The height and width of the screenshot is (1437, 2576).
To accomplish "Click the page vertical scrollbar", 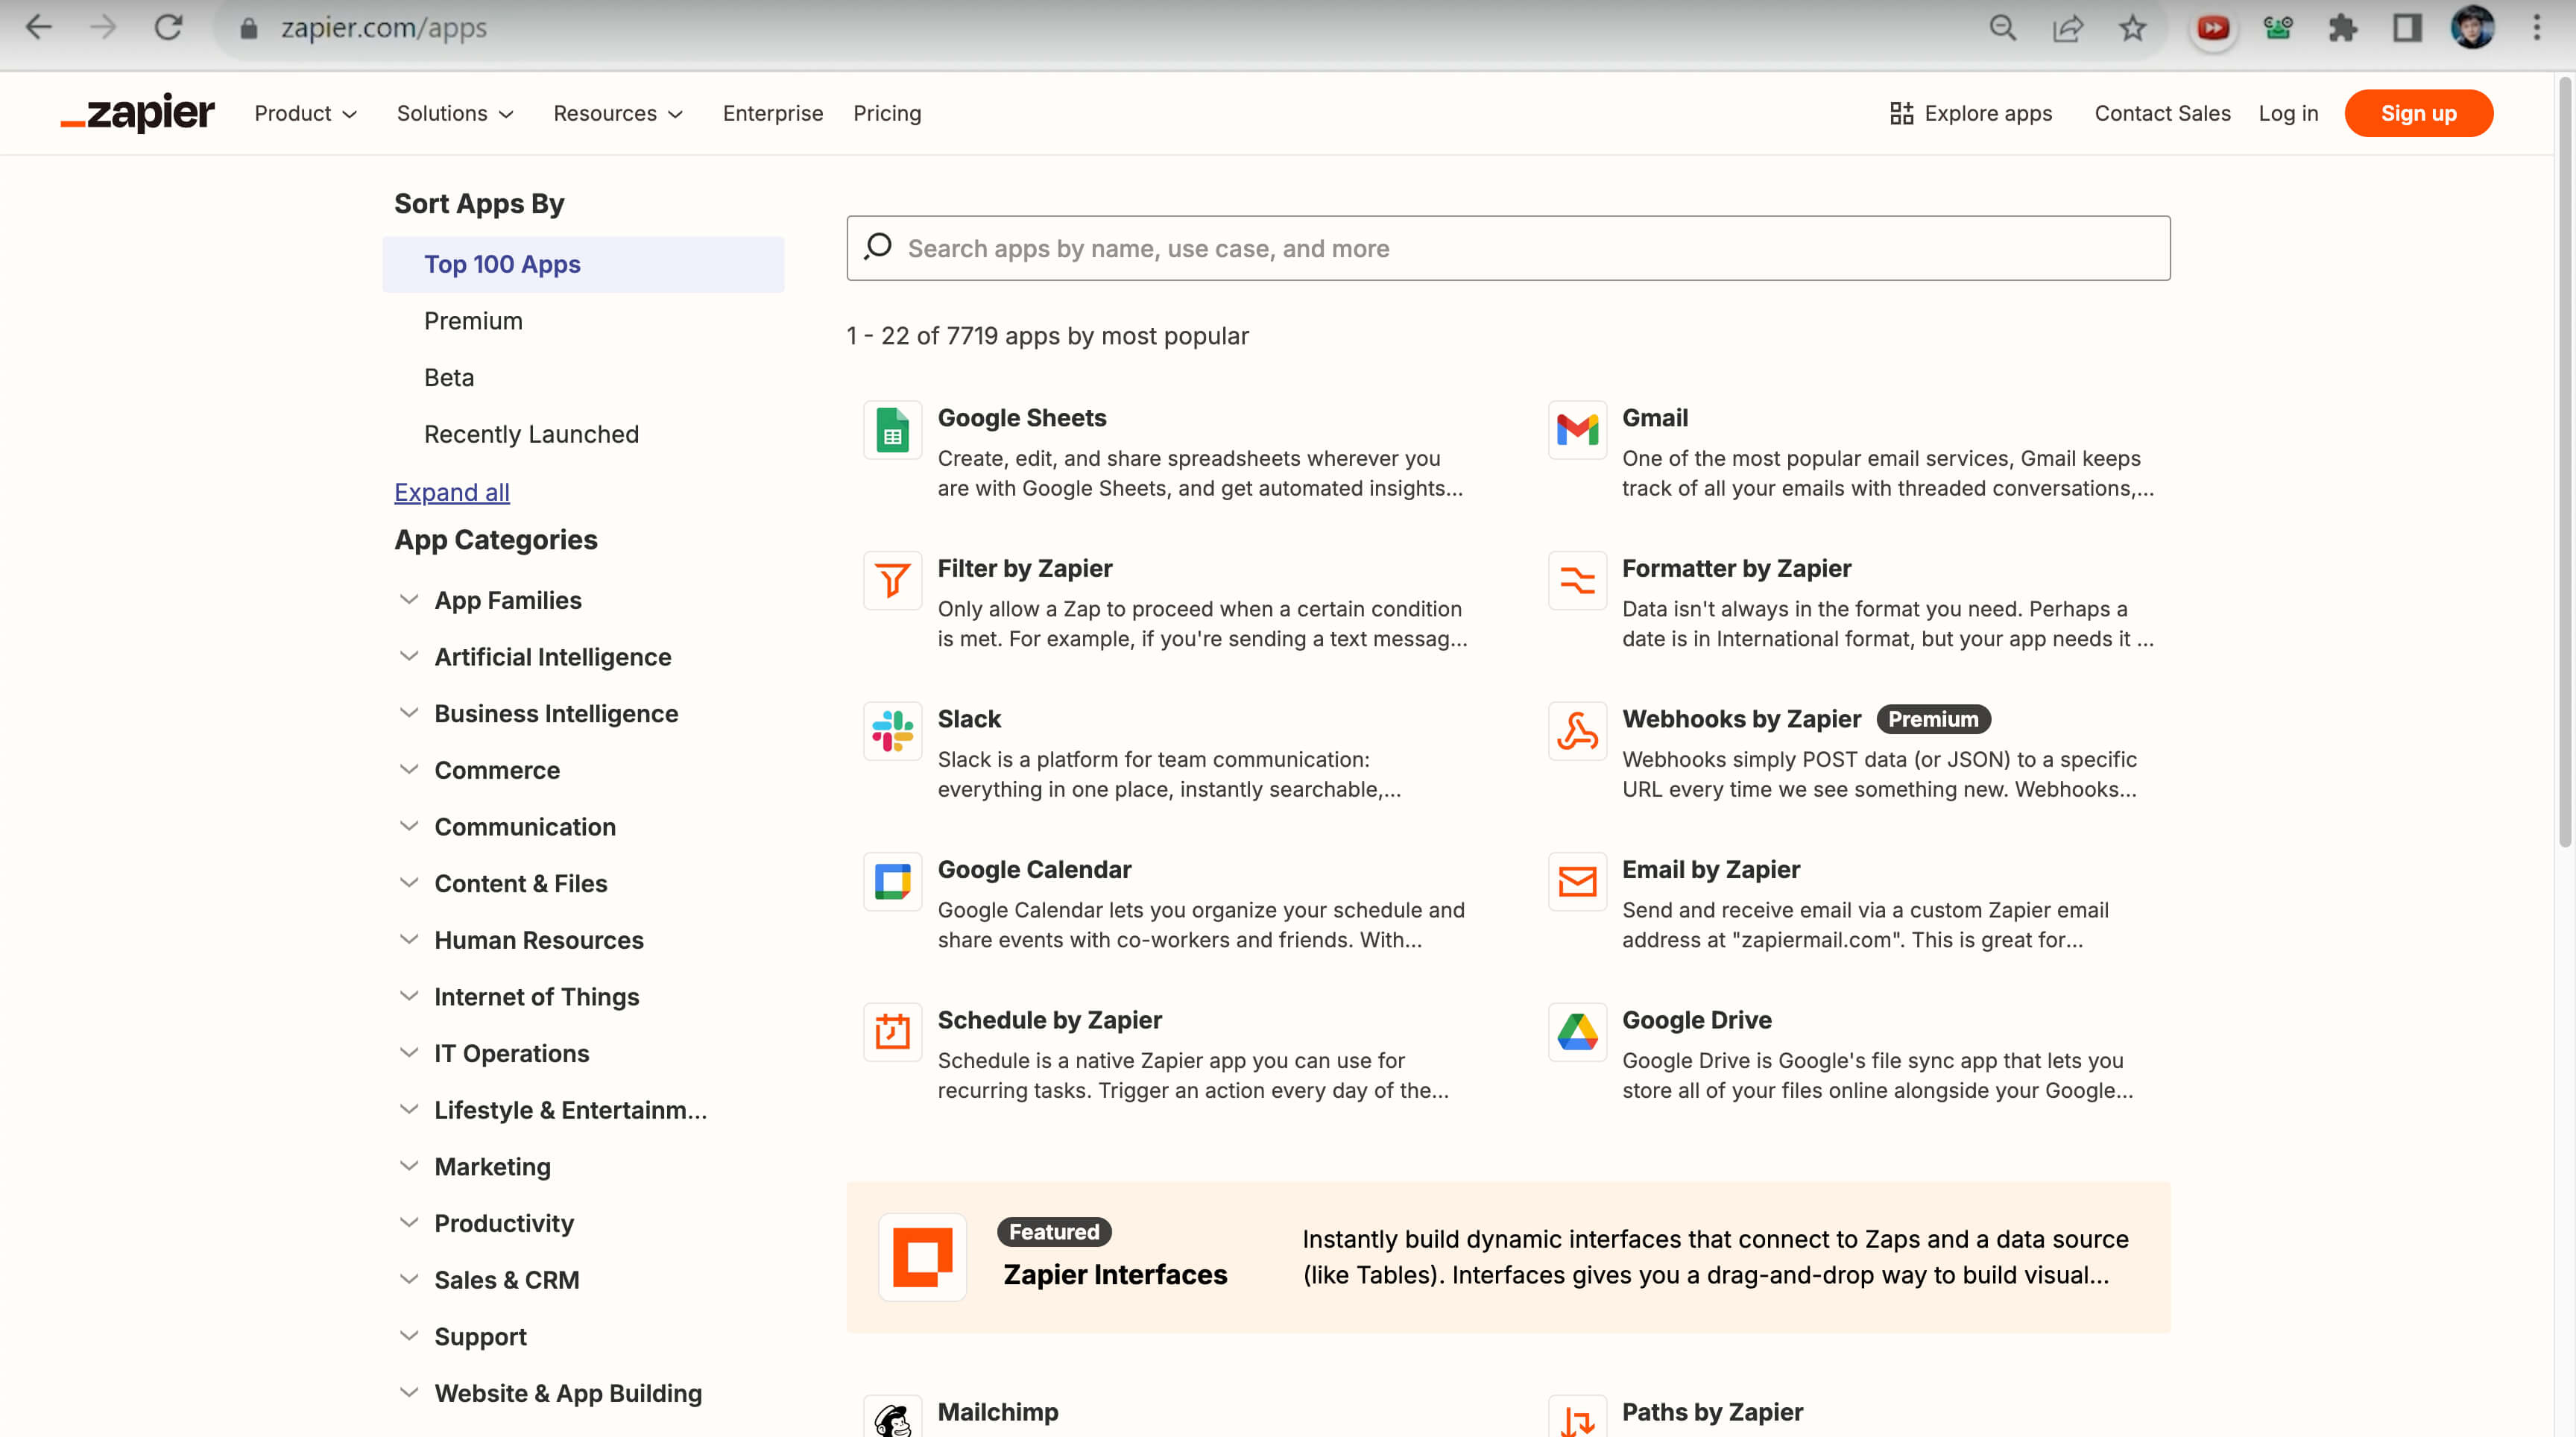I will [x=2564, y=460].
